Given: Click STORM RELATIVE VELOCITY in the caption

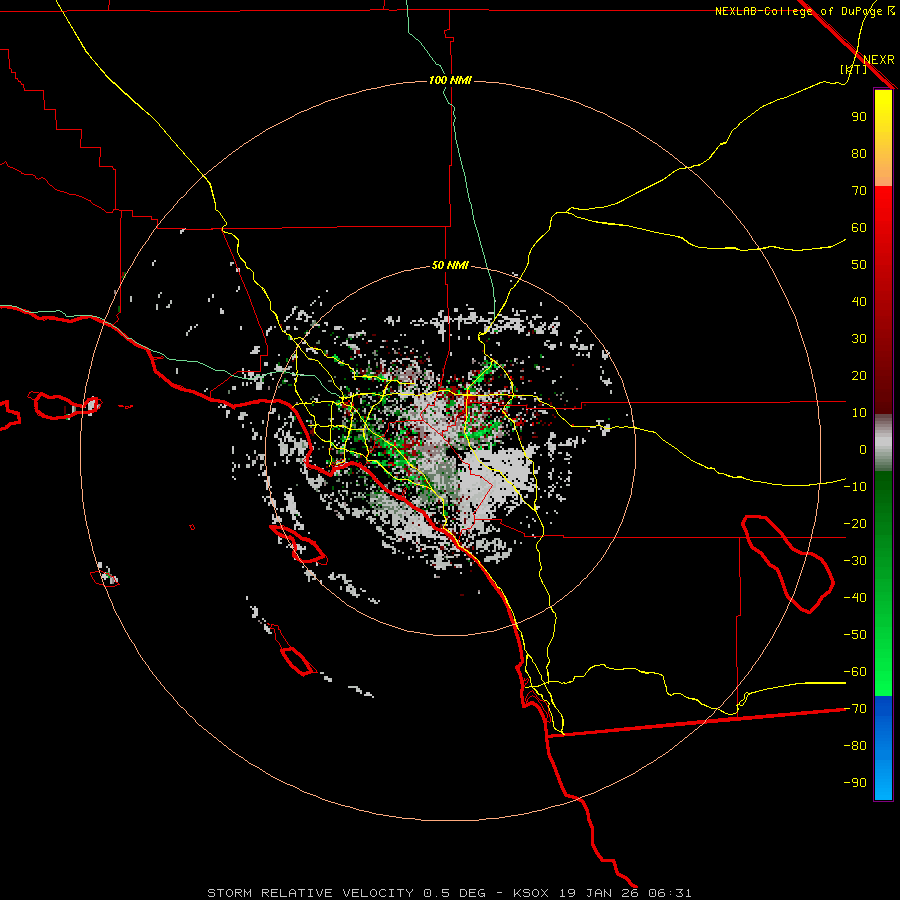Looking at the screenshot, I should pos(310,893).
